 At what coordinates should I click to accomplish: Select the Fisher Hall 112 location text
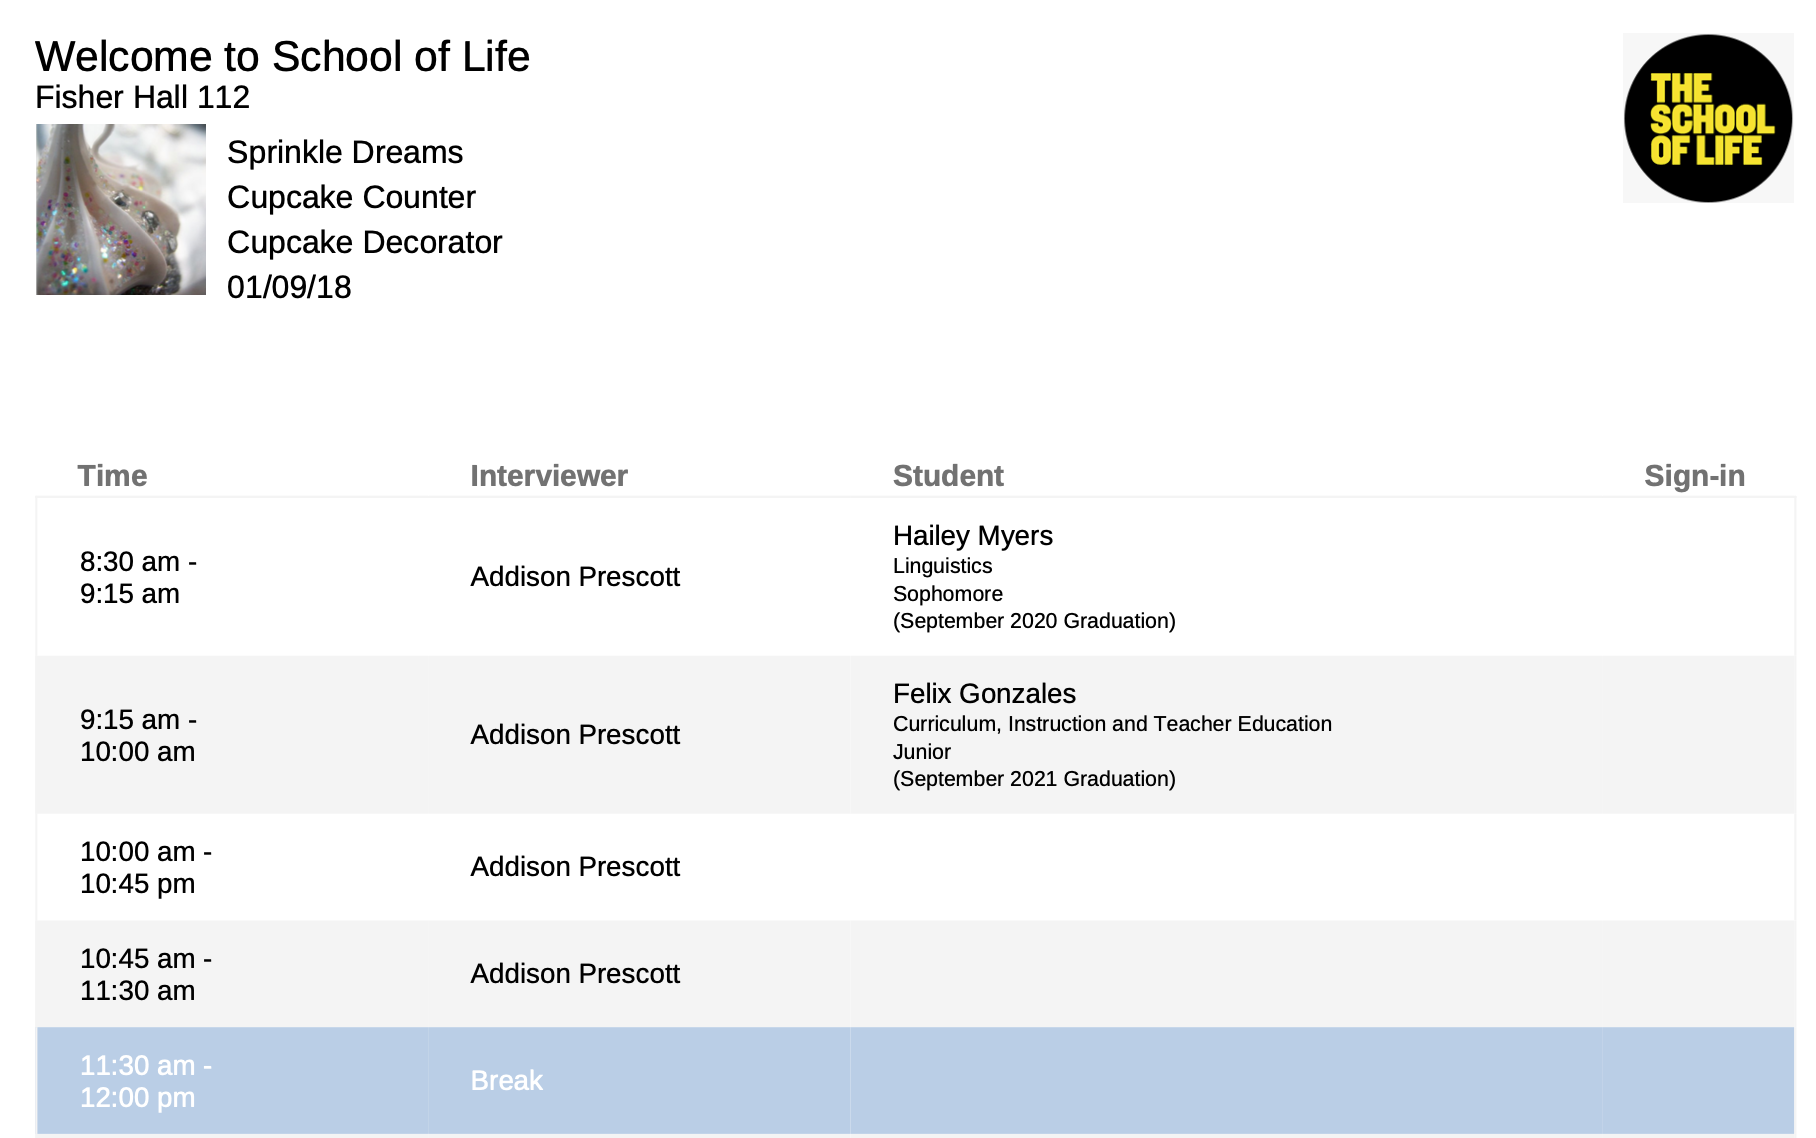(x=142, y=97)
